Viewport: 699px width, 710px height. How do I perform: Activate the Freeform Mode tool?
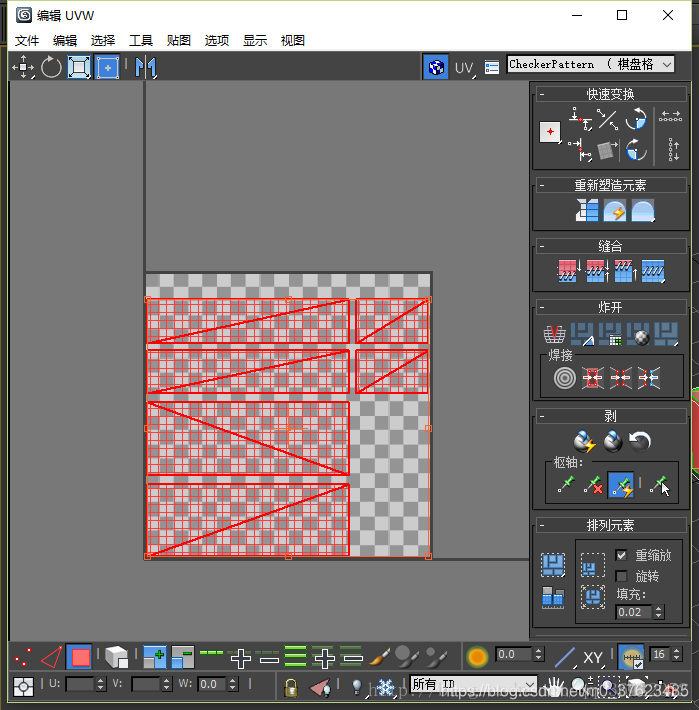click(x=108, y=67)
